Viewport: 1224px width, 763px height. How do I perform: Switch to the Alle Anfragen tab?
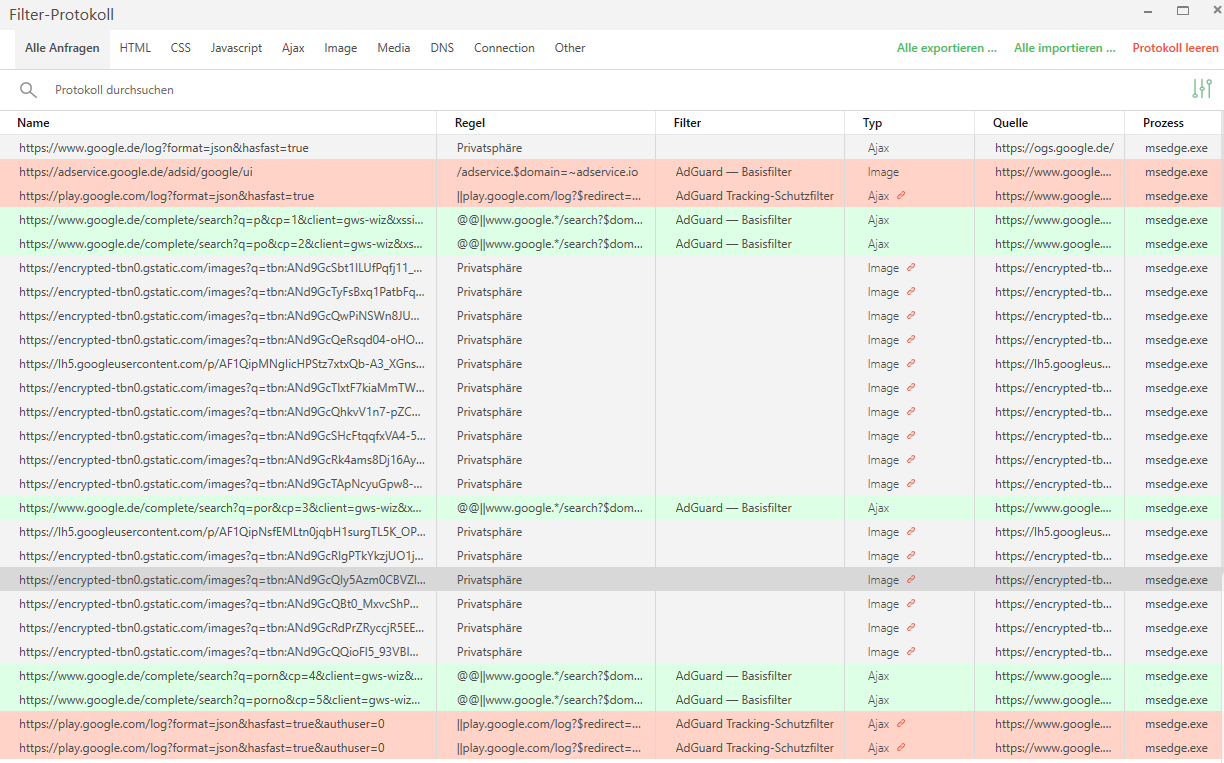(x=62, y=48)
